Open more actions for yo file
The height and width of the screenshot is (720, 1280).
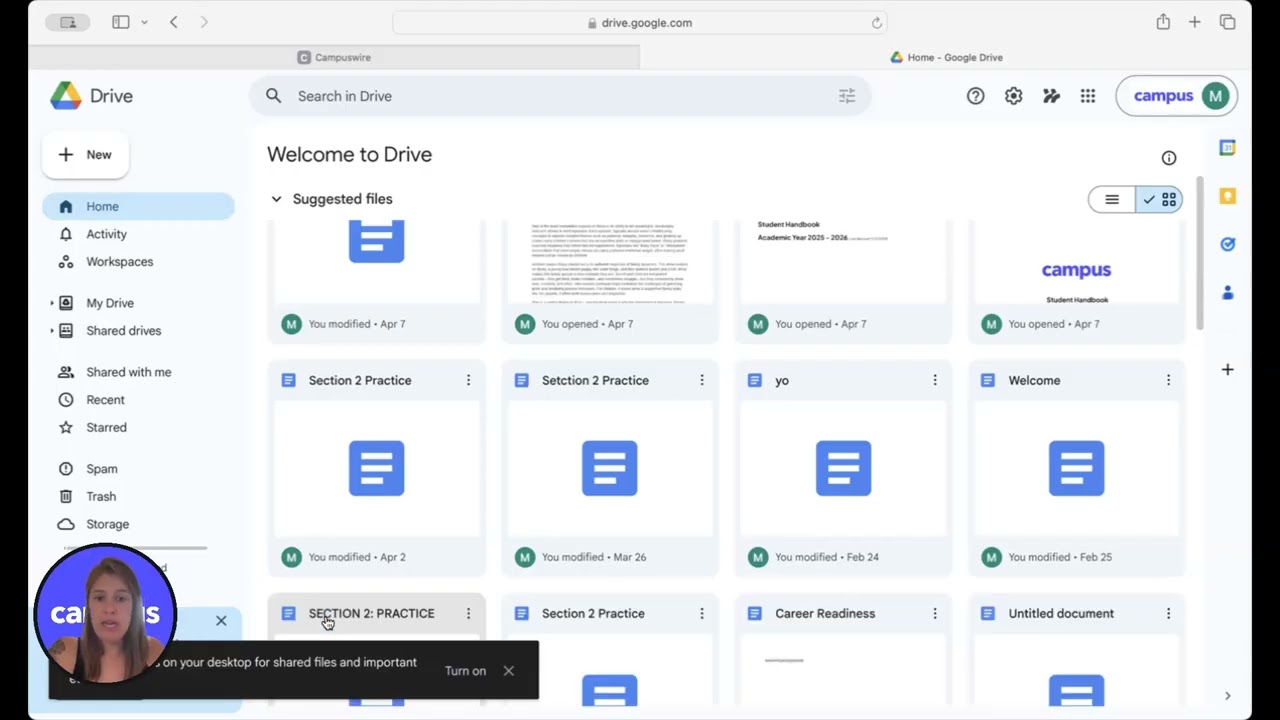(935, 380)
